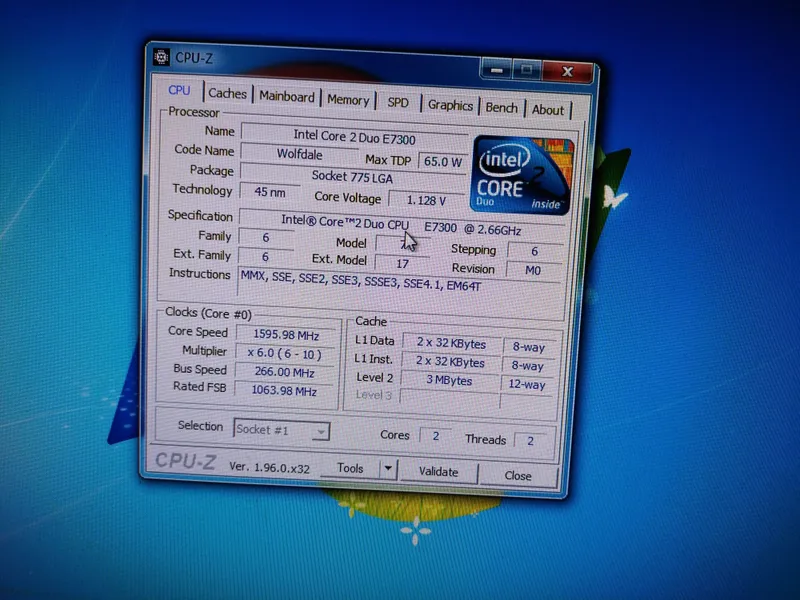Image resolution: width=800 pixels, height=600 pixels.
Task: Click the Intel Core 2 Duo logo badge
Action: 521,175
